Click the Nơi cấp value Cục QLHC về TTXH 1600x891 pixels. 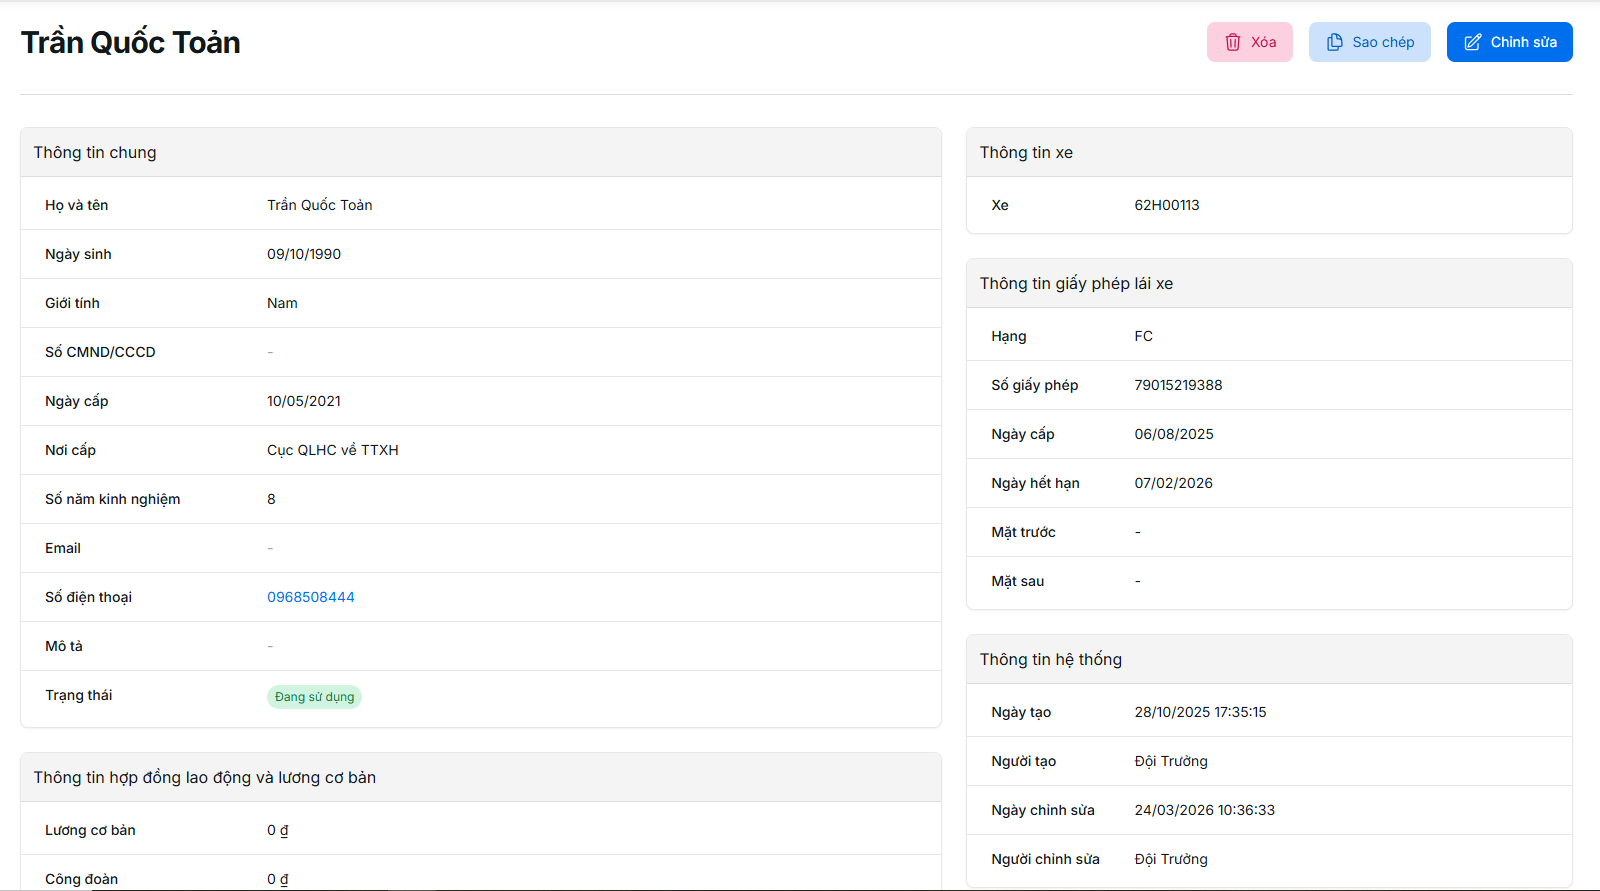(332, 450)
